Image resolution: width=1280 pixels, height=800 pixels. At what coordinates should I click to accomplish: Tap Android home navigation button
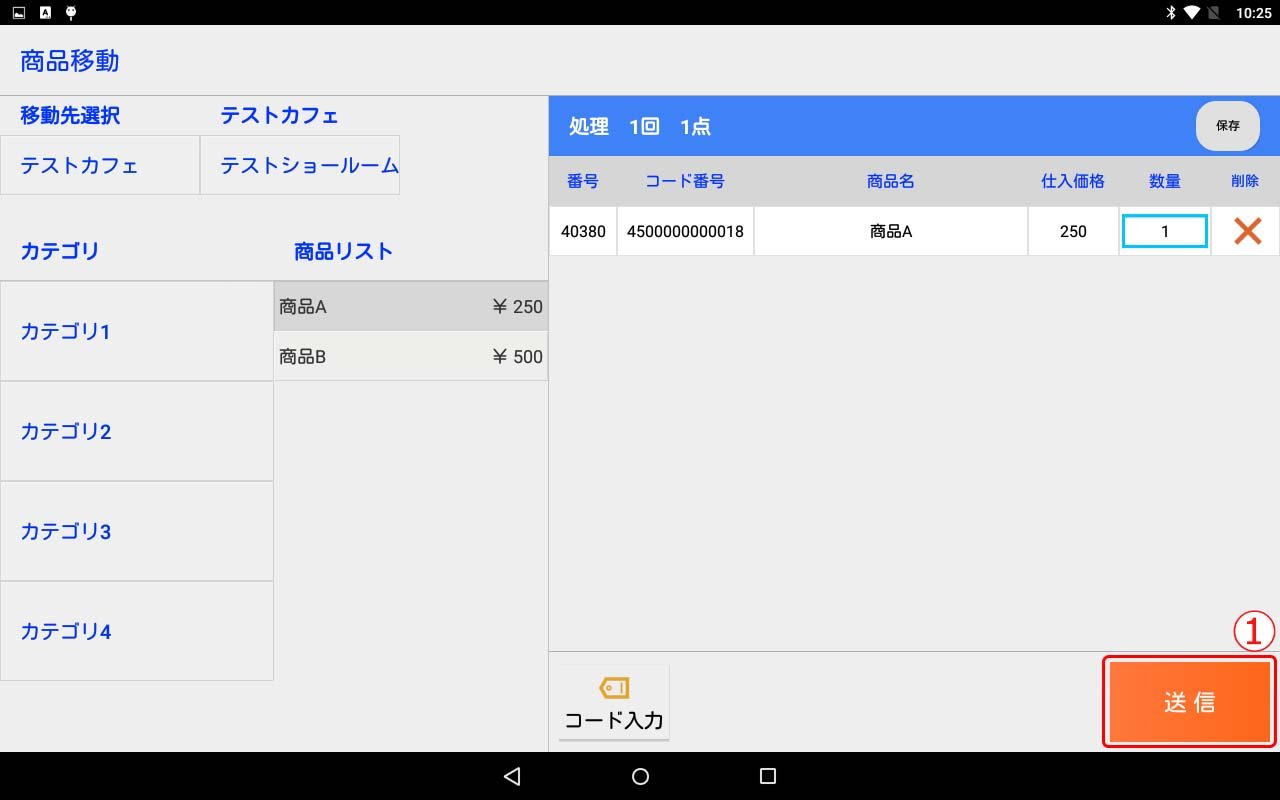pyautogui.click(x=641, y=776)
